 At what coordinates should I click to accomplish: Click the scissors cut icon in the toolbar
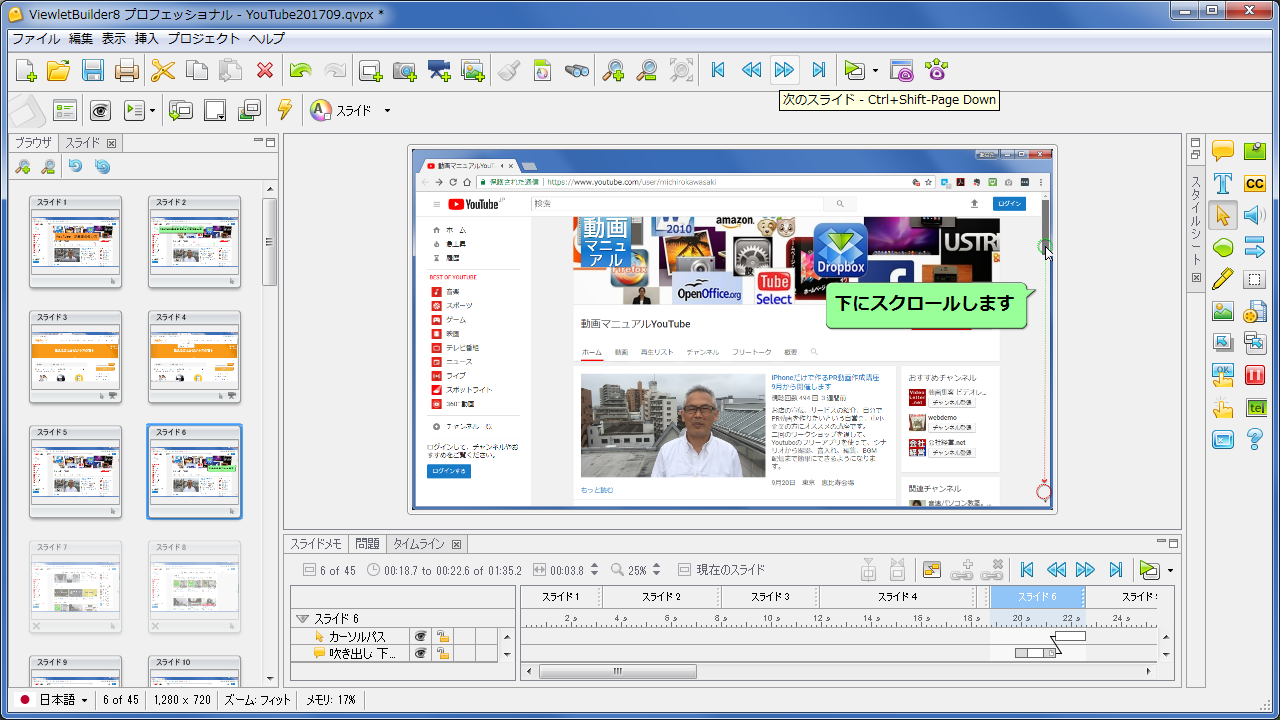[163, 70]
